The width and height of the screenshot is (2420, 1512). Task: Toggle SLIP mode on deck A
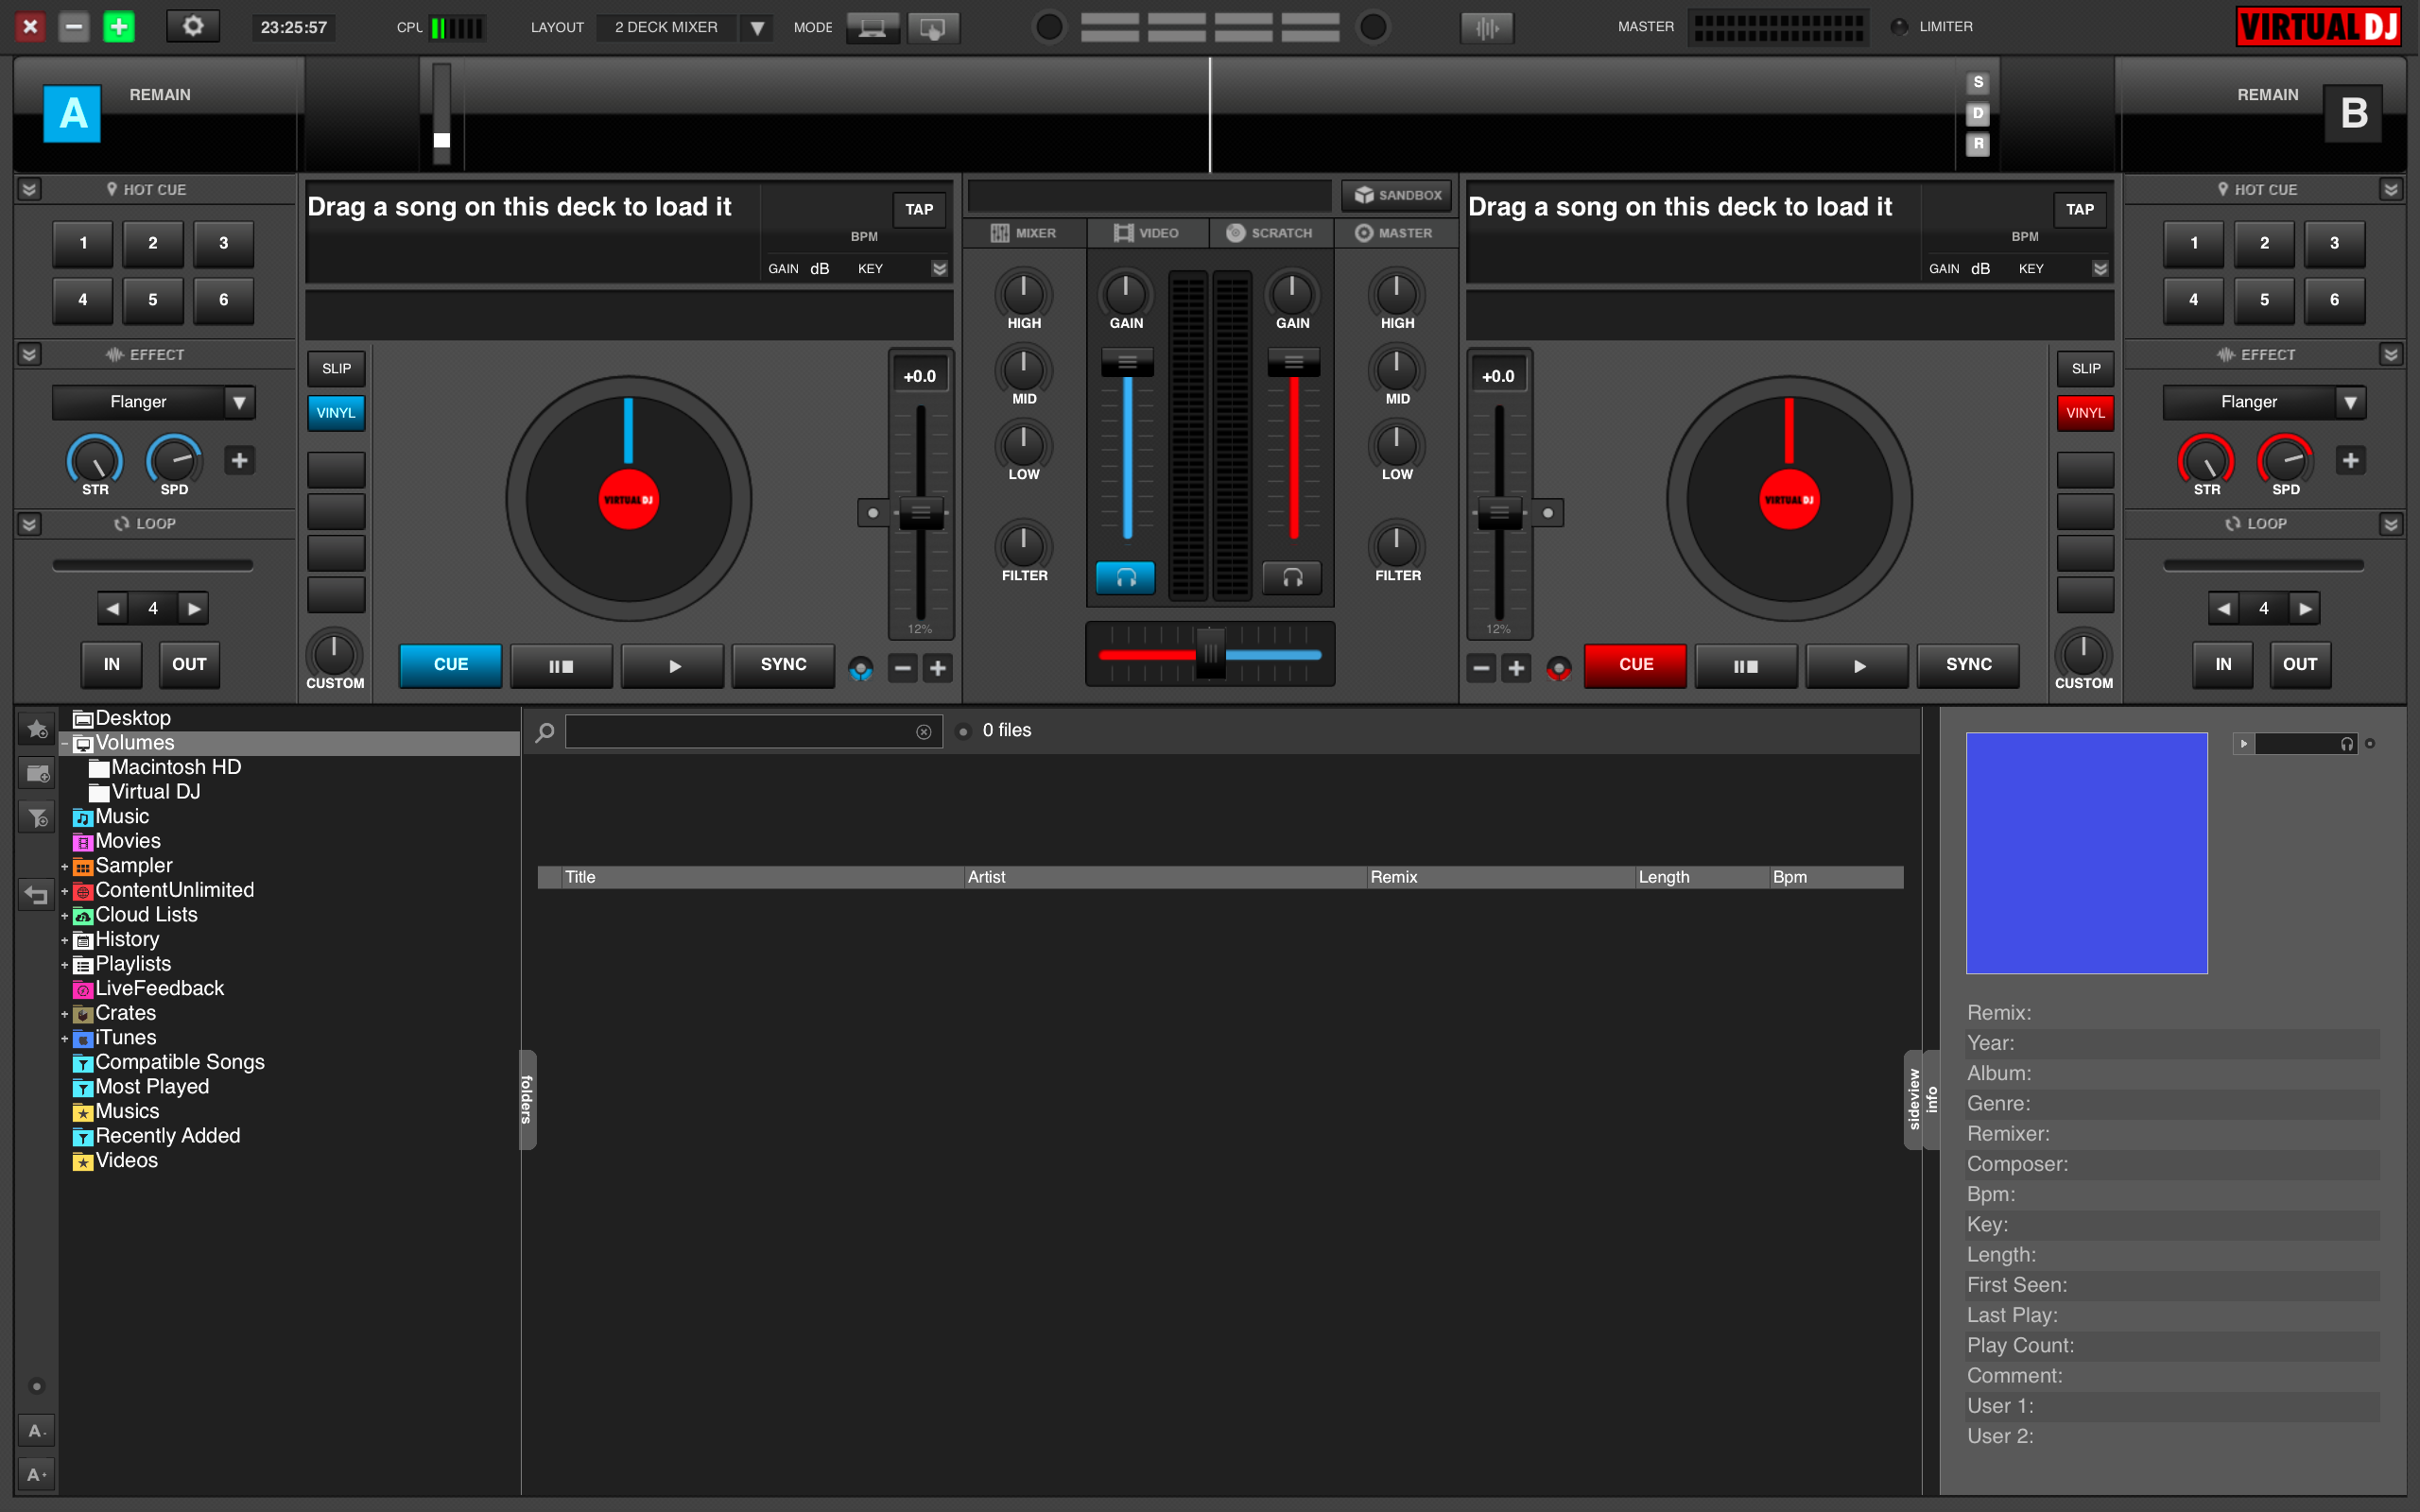tap(335, 366)
